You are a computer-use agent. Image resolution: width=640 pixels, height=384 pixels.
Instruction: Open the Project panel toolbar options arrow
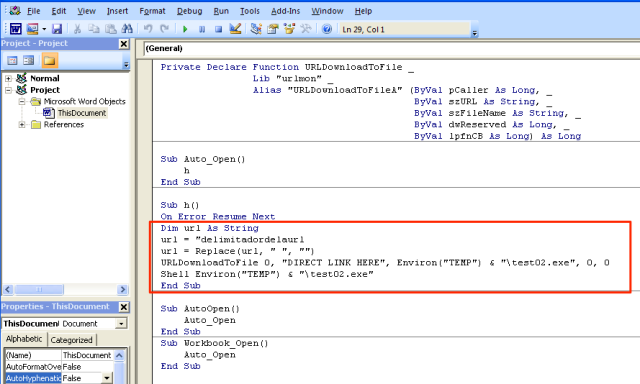pos(126,64)
